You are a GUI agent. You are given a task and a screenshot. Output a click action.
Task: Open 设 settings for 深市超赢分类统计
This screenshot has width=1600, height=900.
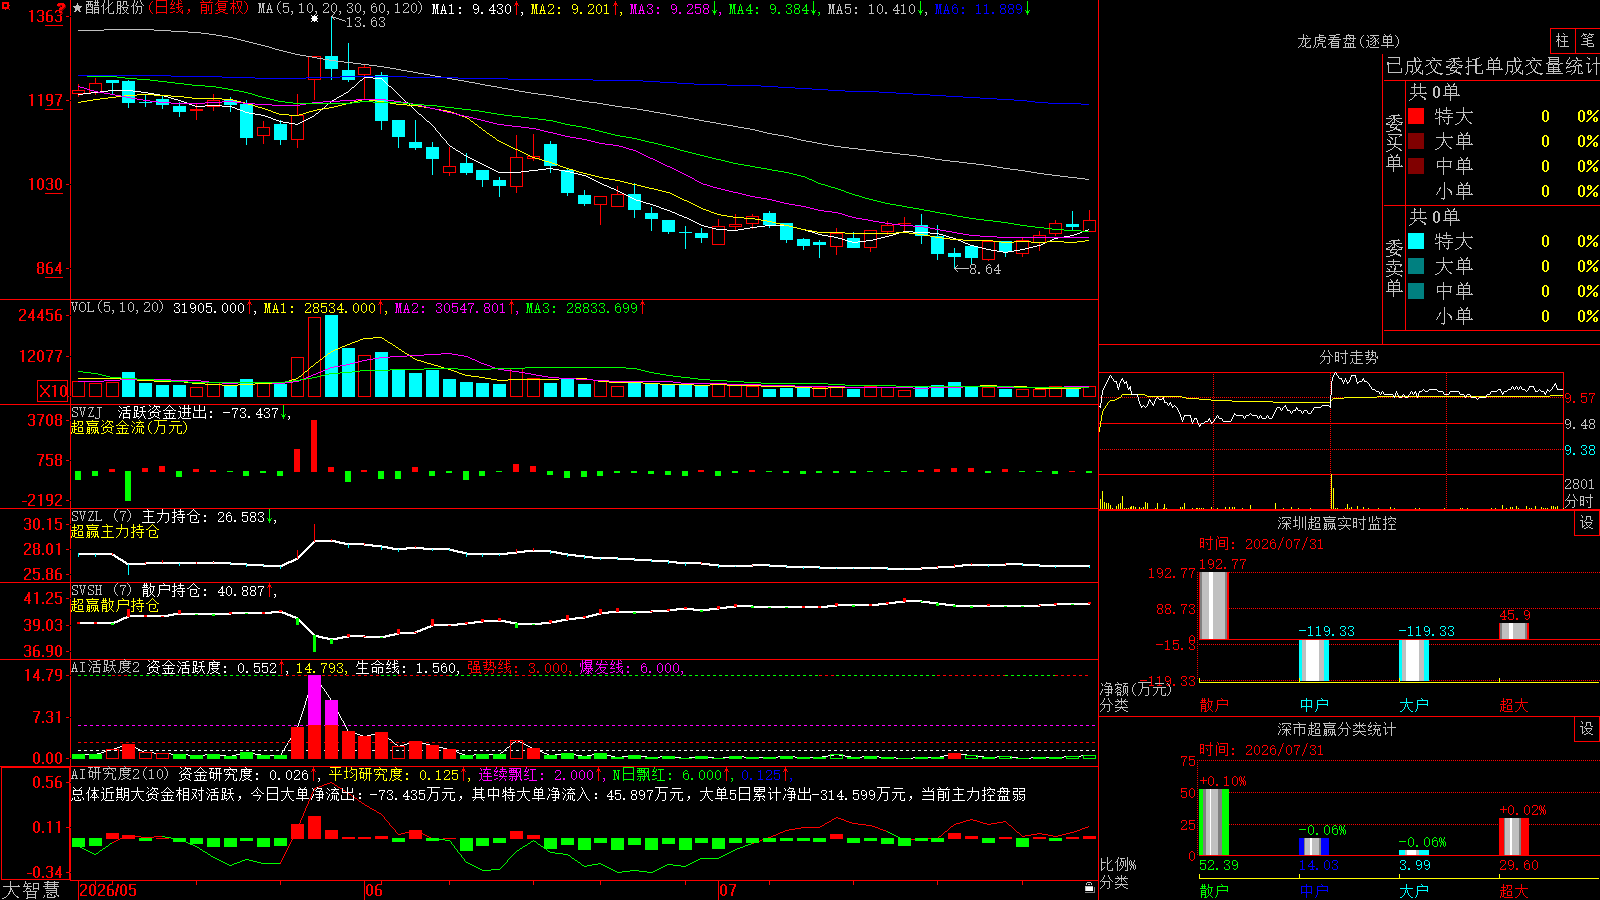pyautogui.click(x=1587, y=729)
